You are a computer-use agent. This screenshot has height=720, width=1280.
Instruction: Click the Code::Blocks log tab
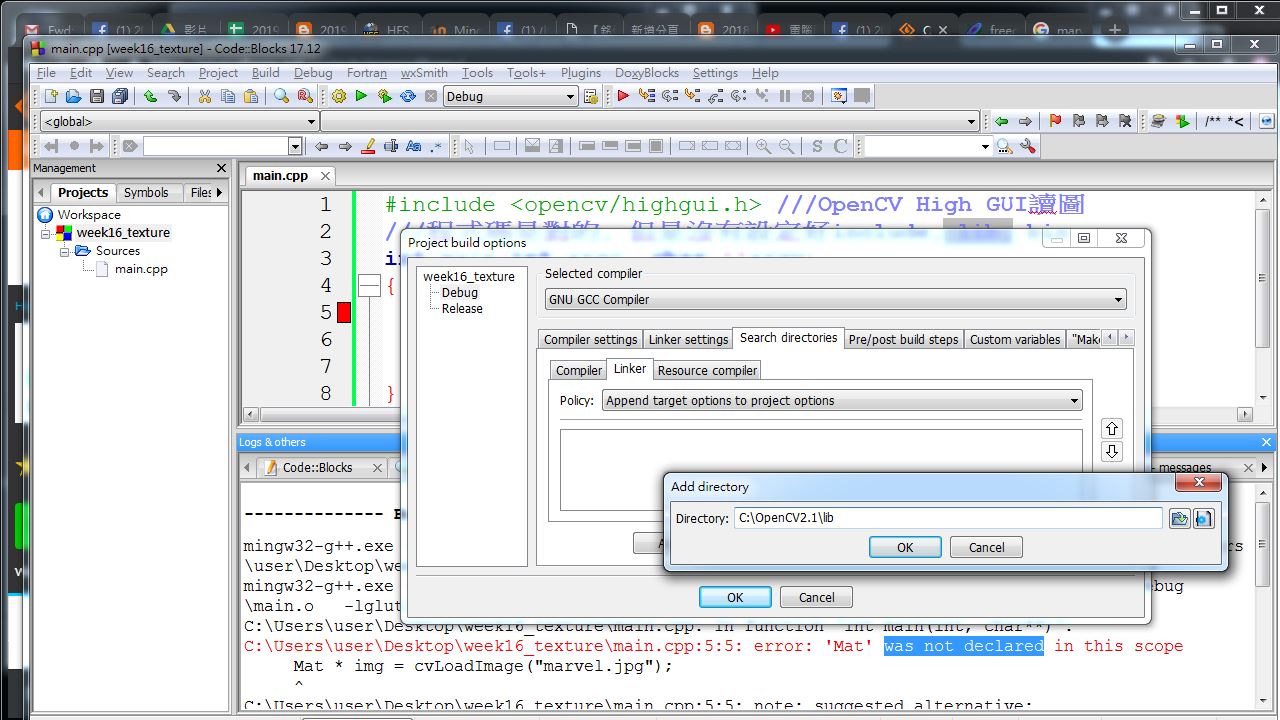pos(317,467)
